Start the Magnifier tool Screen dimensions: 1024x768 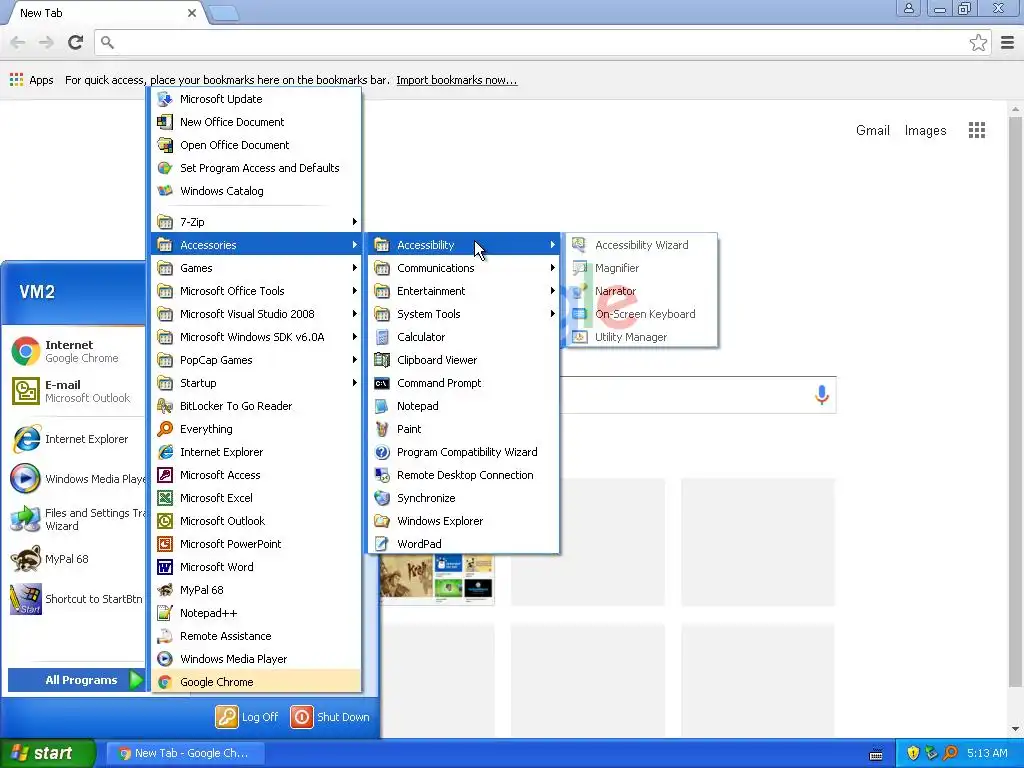coord(642,268)
